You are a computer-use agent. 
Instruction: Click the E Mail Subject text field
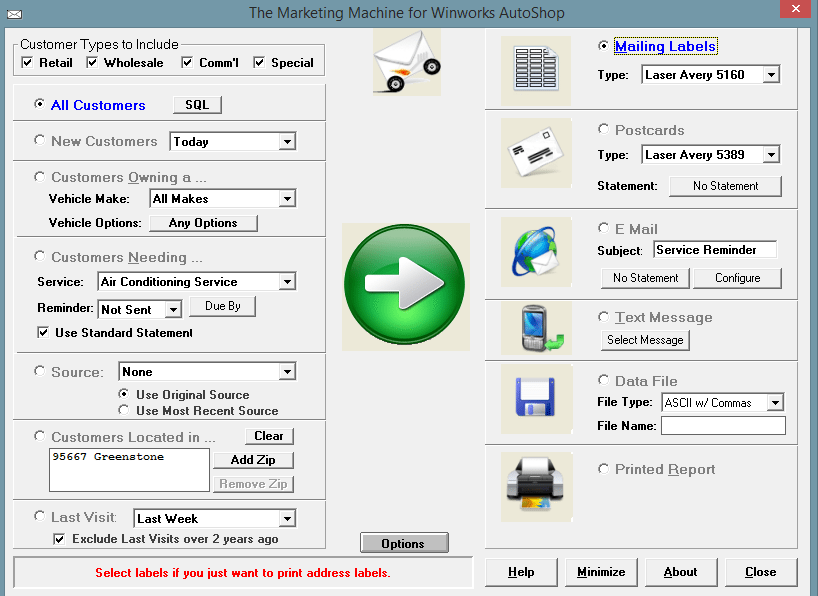tap(714, 250)
